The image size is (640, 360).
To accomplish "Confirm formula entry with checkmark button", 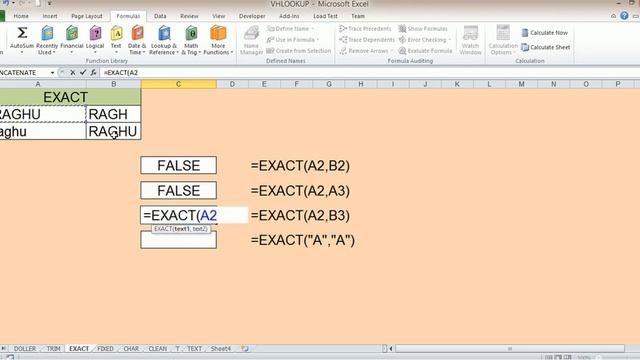I will click(x=83, y=72).
